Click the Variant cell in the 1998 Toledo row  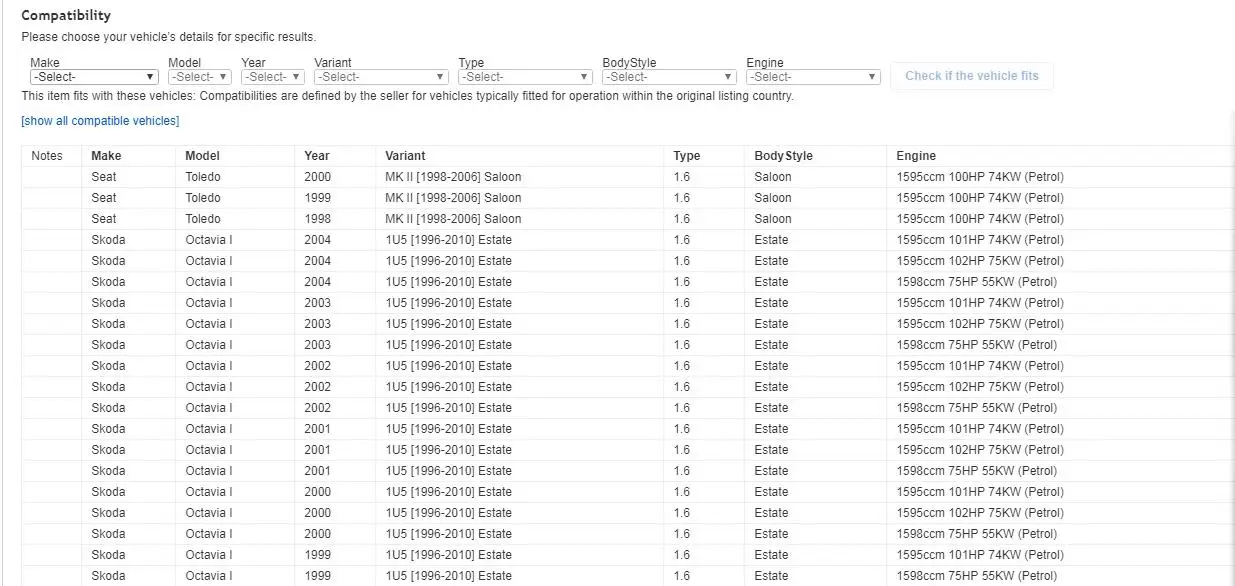[x=453, y=219]
